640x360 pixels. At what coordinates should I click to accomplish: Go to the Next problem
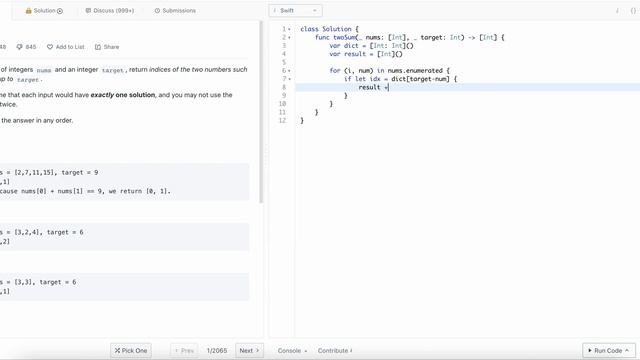tap(249, 351)
